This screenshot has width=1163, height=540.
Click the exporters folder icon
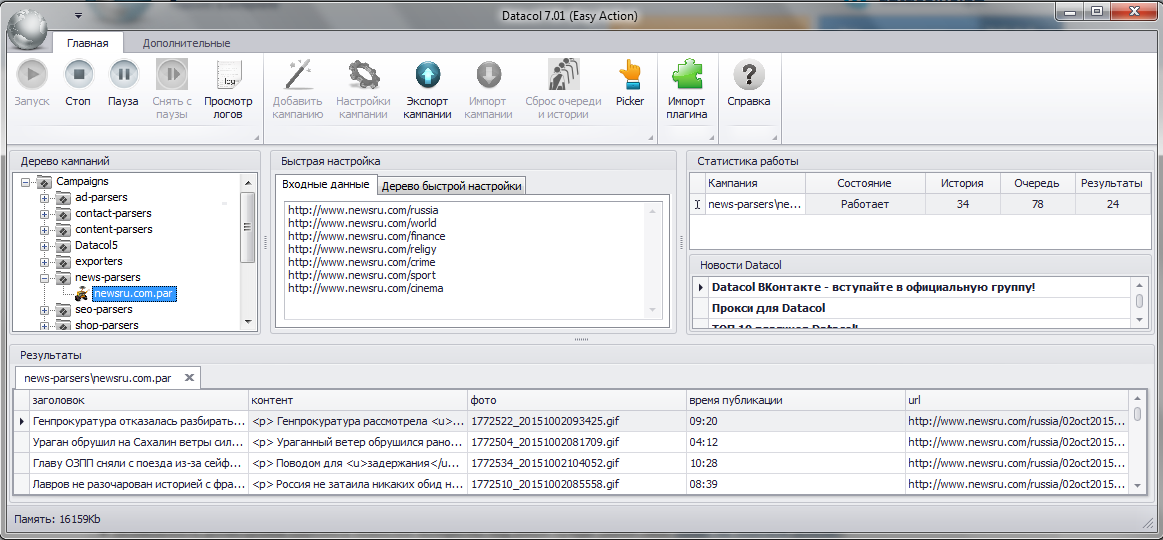[65, 262]
